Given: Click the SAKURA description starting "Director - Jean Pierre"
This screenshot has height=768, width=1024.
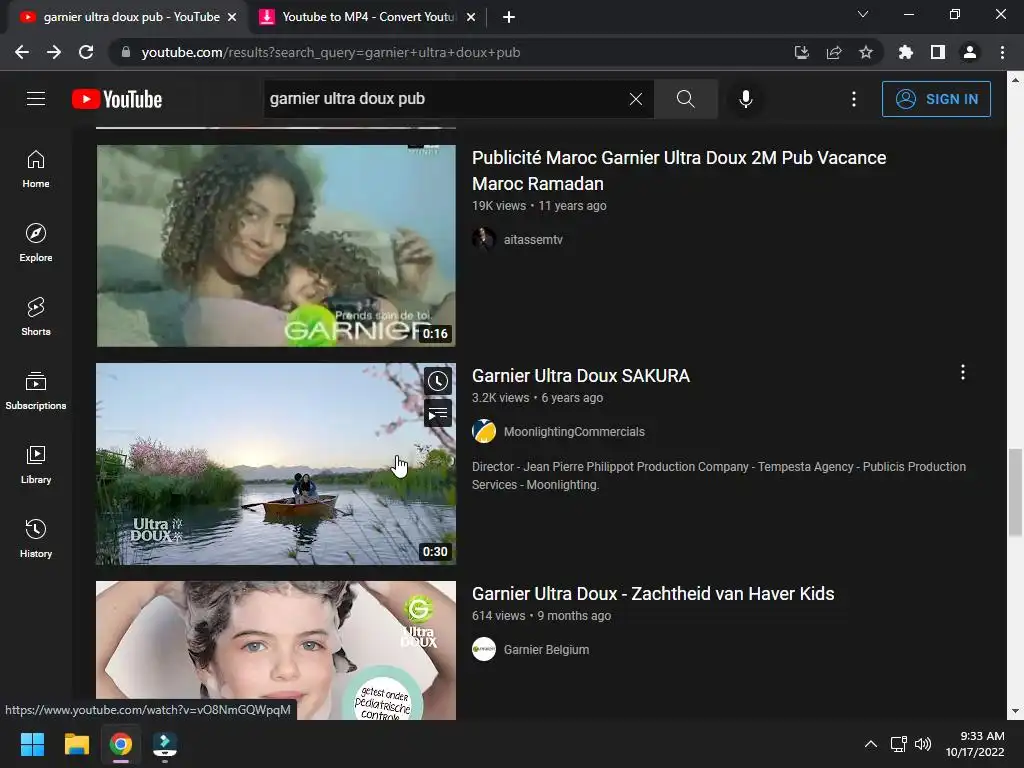Looking at the screenshot, I should coord(718,475).
